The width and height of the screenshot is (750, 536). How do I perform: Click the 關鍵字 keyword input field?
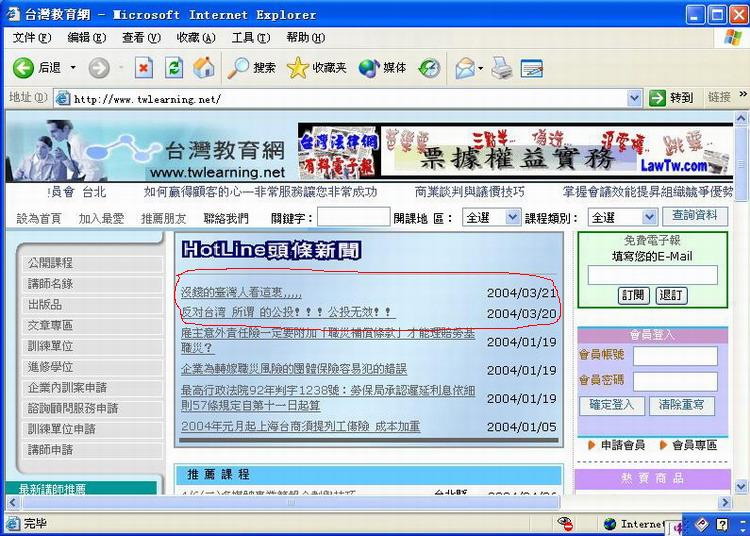[353, 217]
